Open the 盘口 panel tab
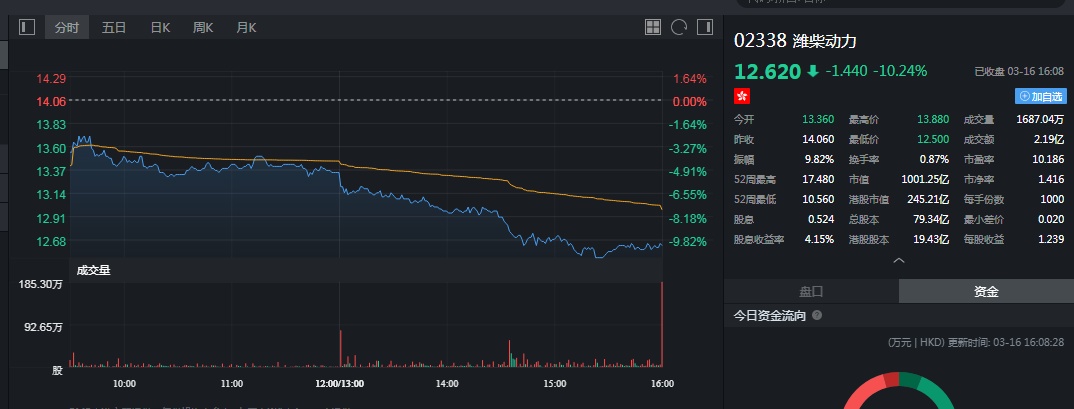Viewport: 1074px width, 409px height. [x=811, y=291]
